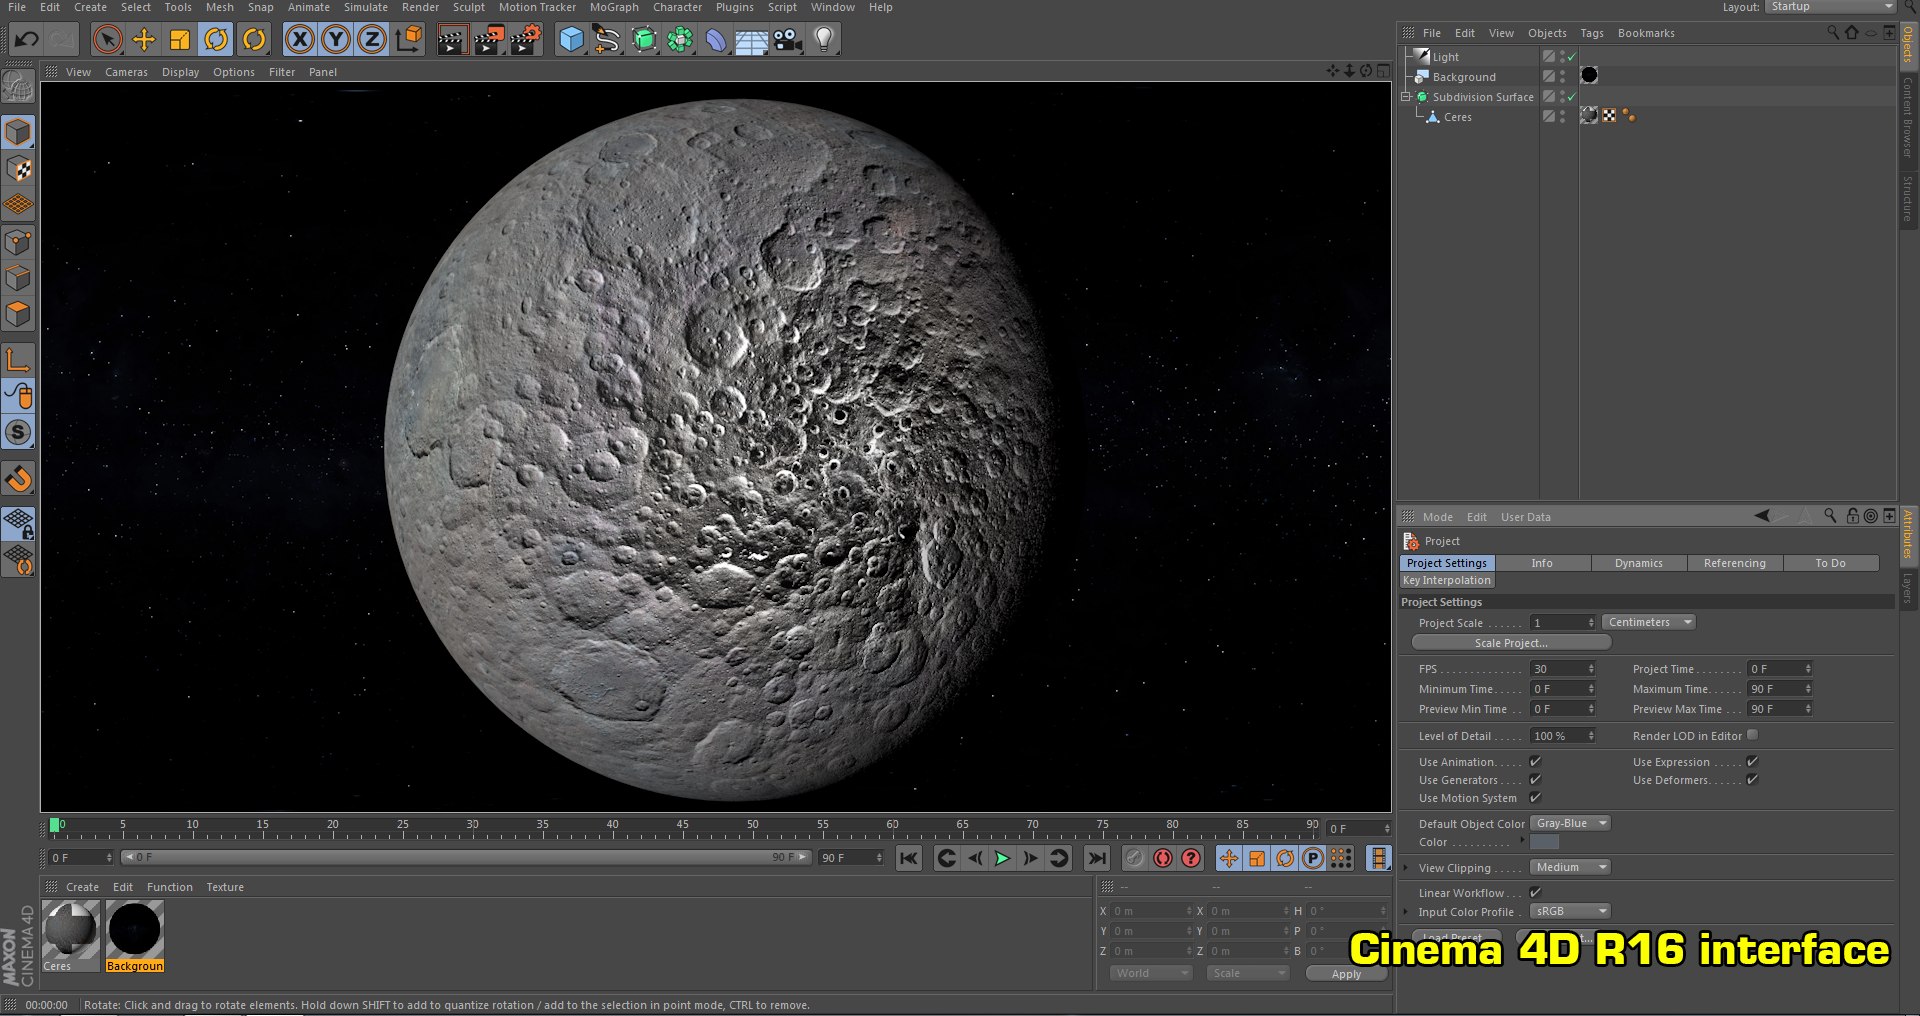Open the Key Interpolation tab
The image size is (1920, 1016).
1446,580
